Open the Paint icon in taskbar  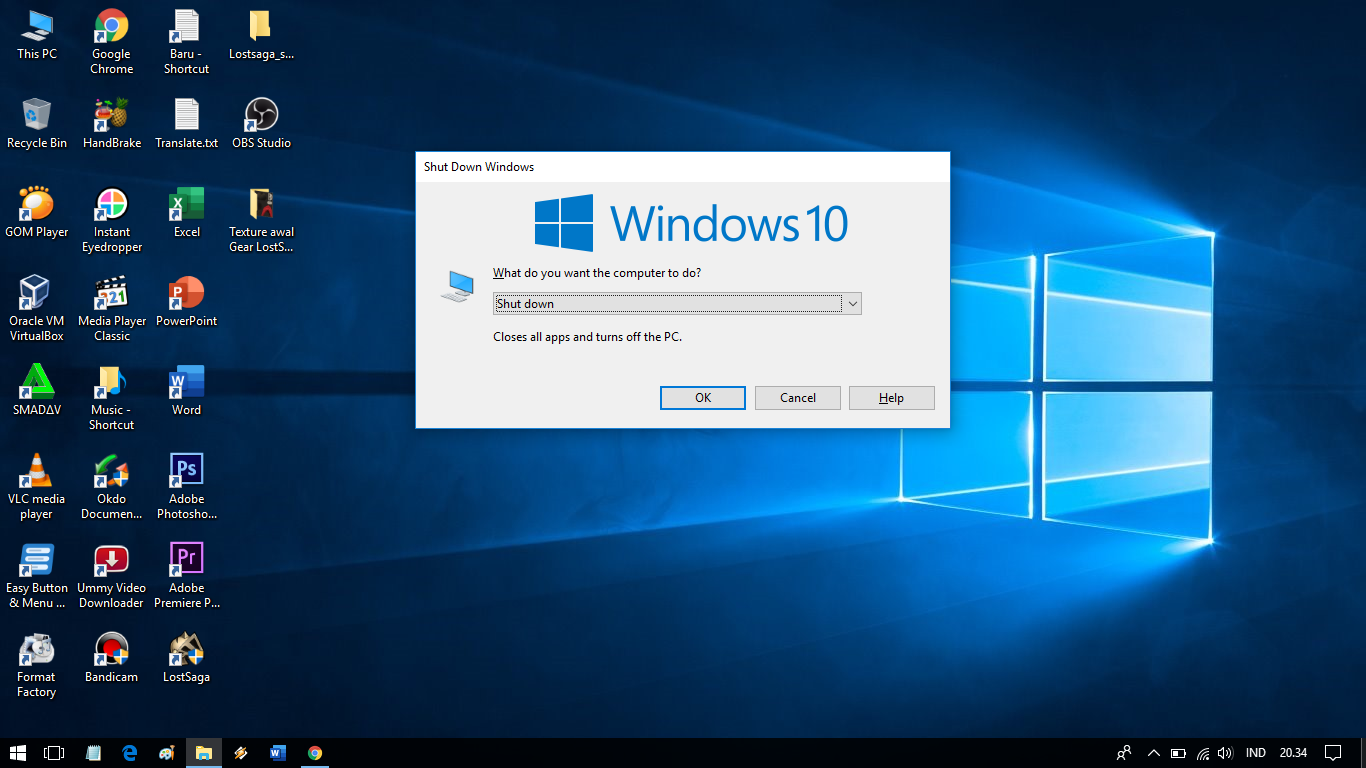[167, 753]
